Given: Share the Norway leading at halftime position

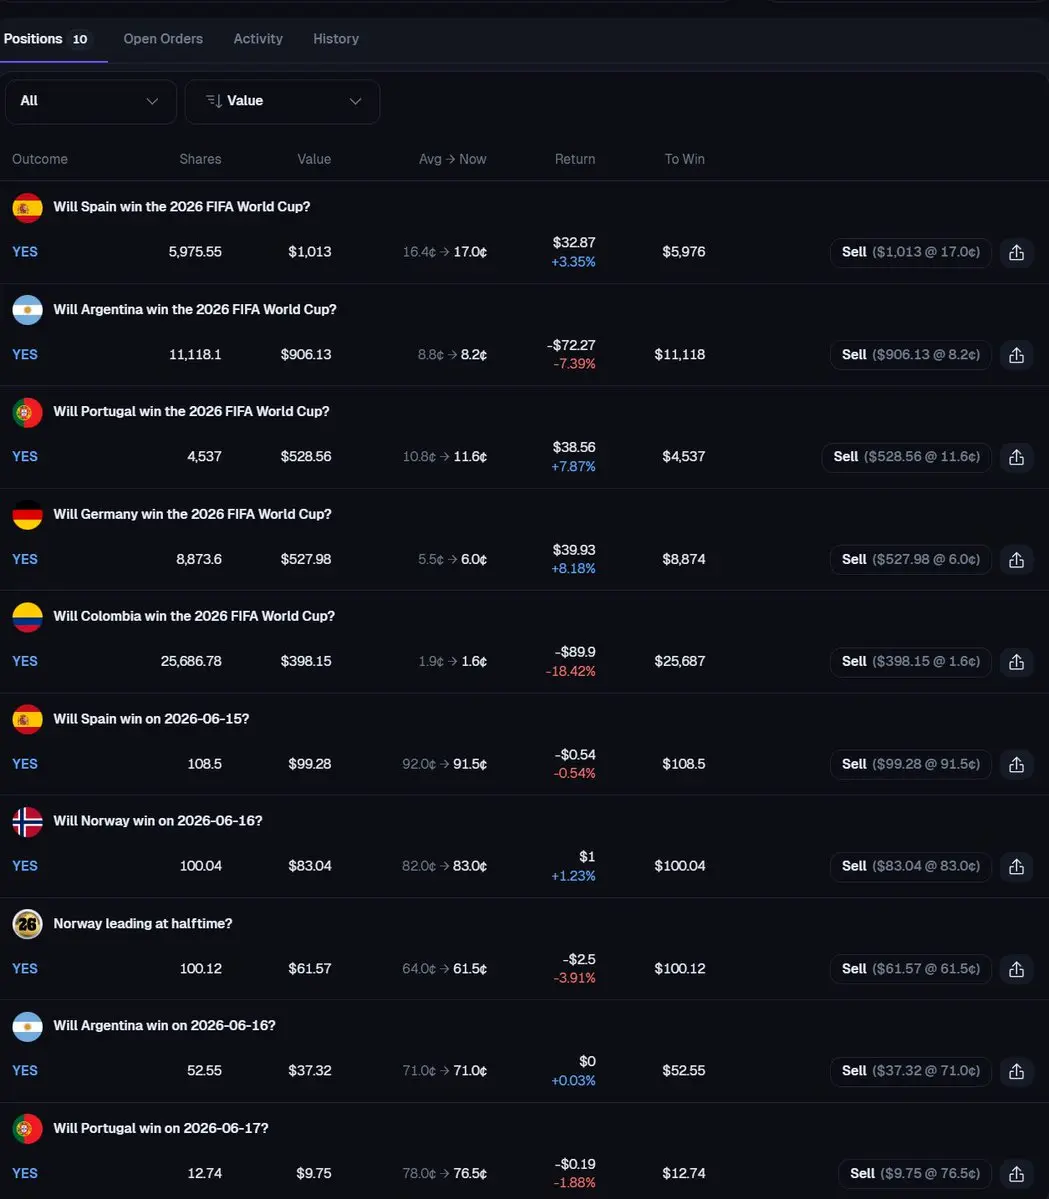Looking at the screenshot, I should click(x=1016, y=969).
